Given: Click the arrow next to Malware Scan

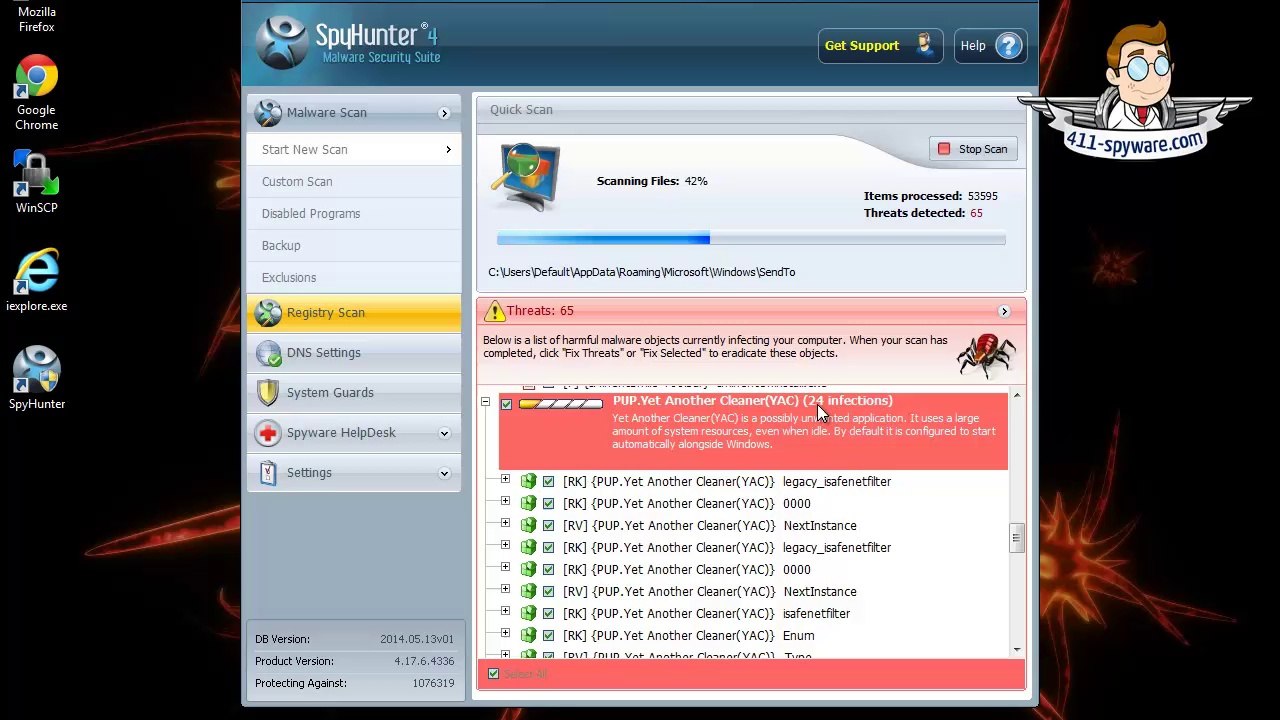Looking at the screenshot, I should click(x=444, y=113).
